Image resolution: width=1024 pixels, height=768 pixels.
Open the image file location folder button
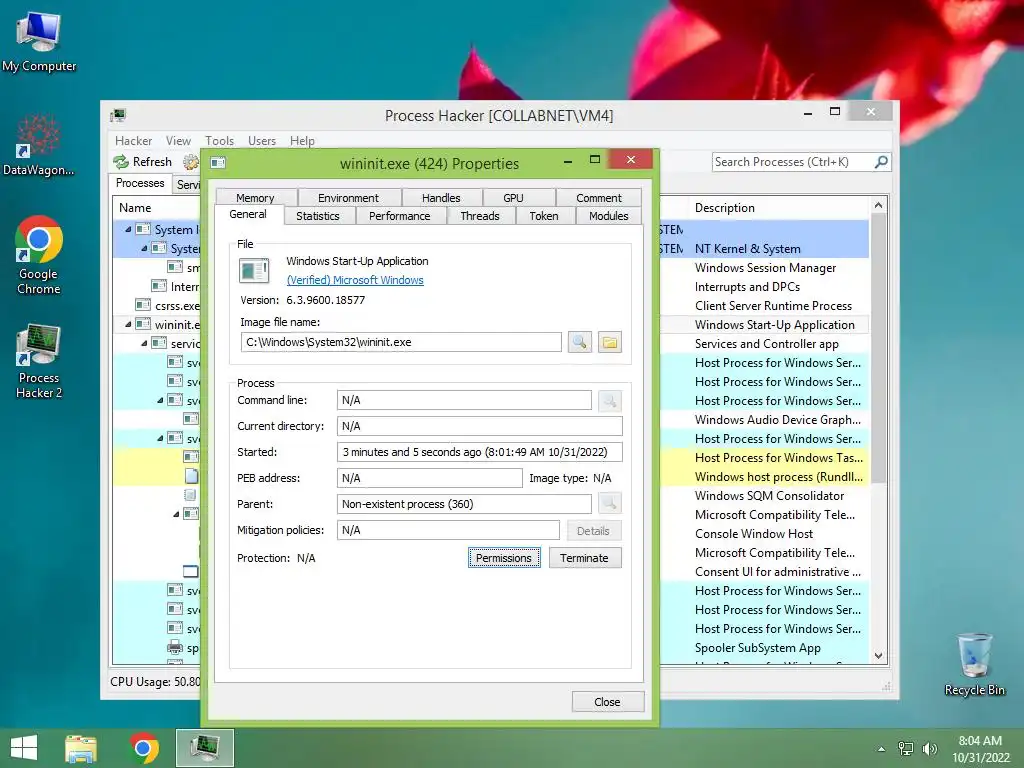[609, 342]
